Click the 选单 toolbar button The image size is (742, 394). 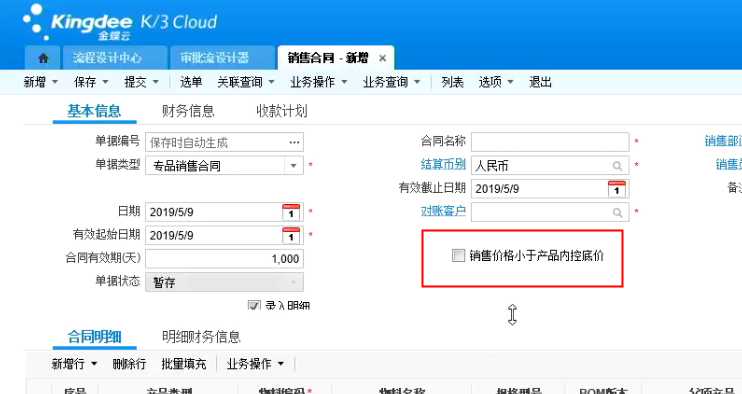click(191, 82)
